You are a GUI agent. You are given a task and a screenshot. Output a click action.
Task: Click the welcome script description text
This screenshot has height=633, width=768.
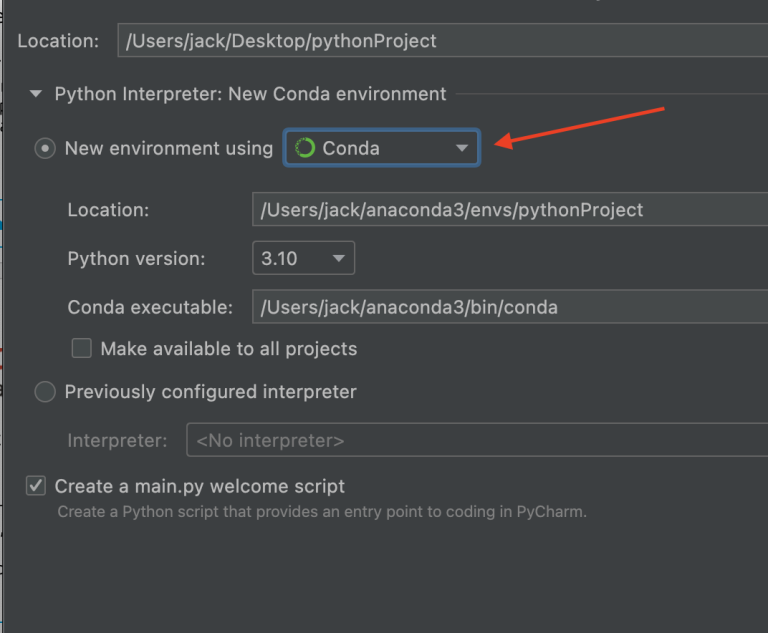[x=321, y=512]
